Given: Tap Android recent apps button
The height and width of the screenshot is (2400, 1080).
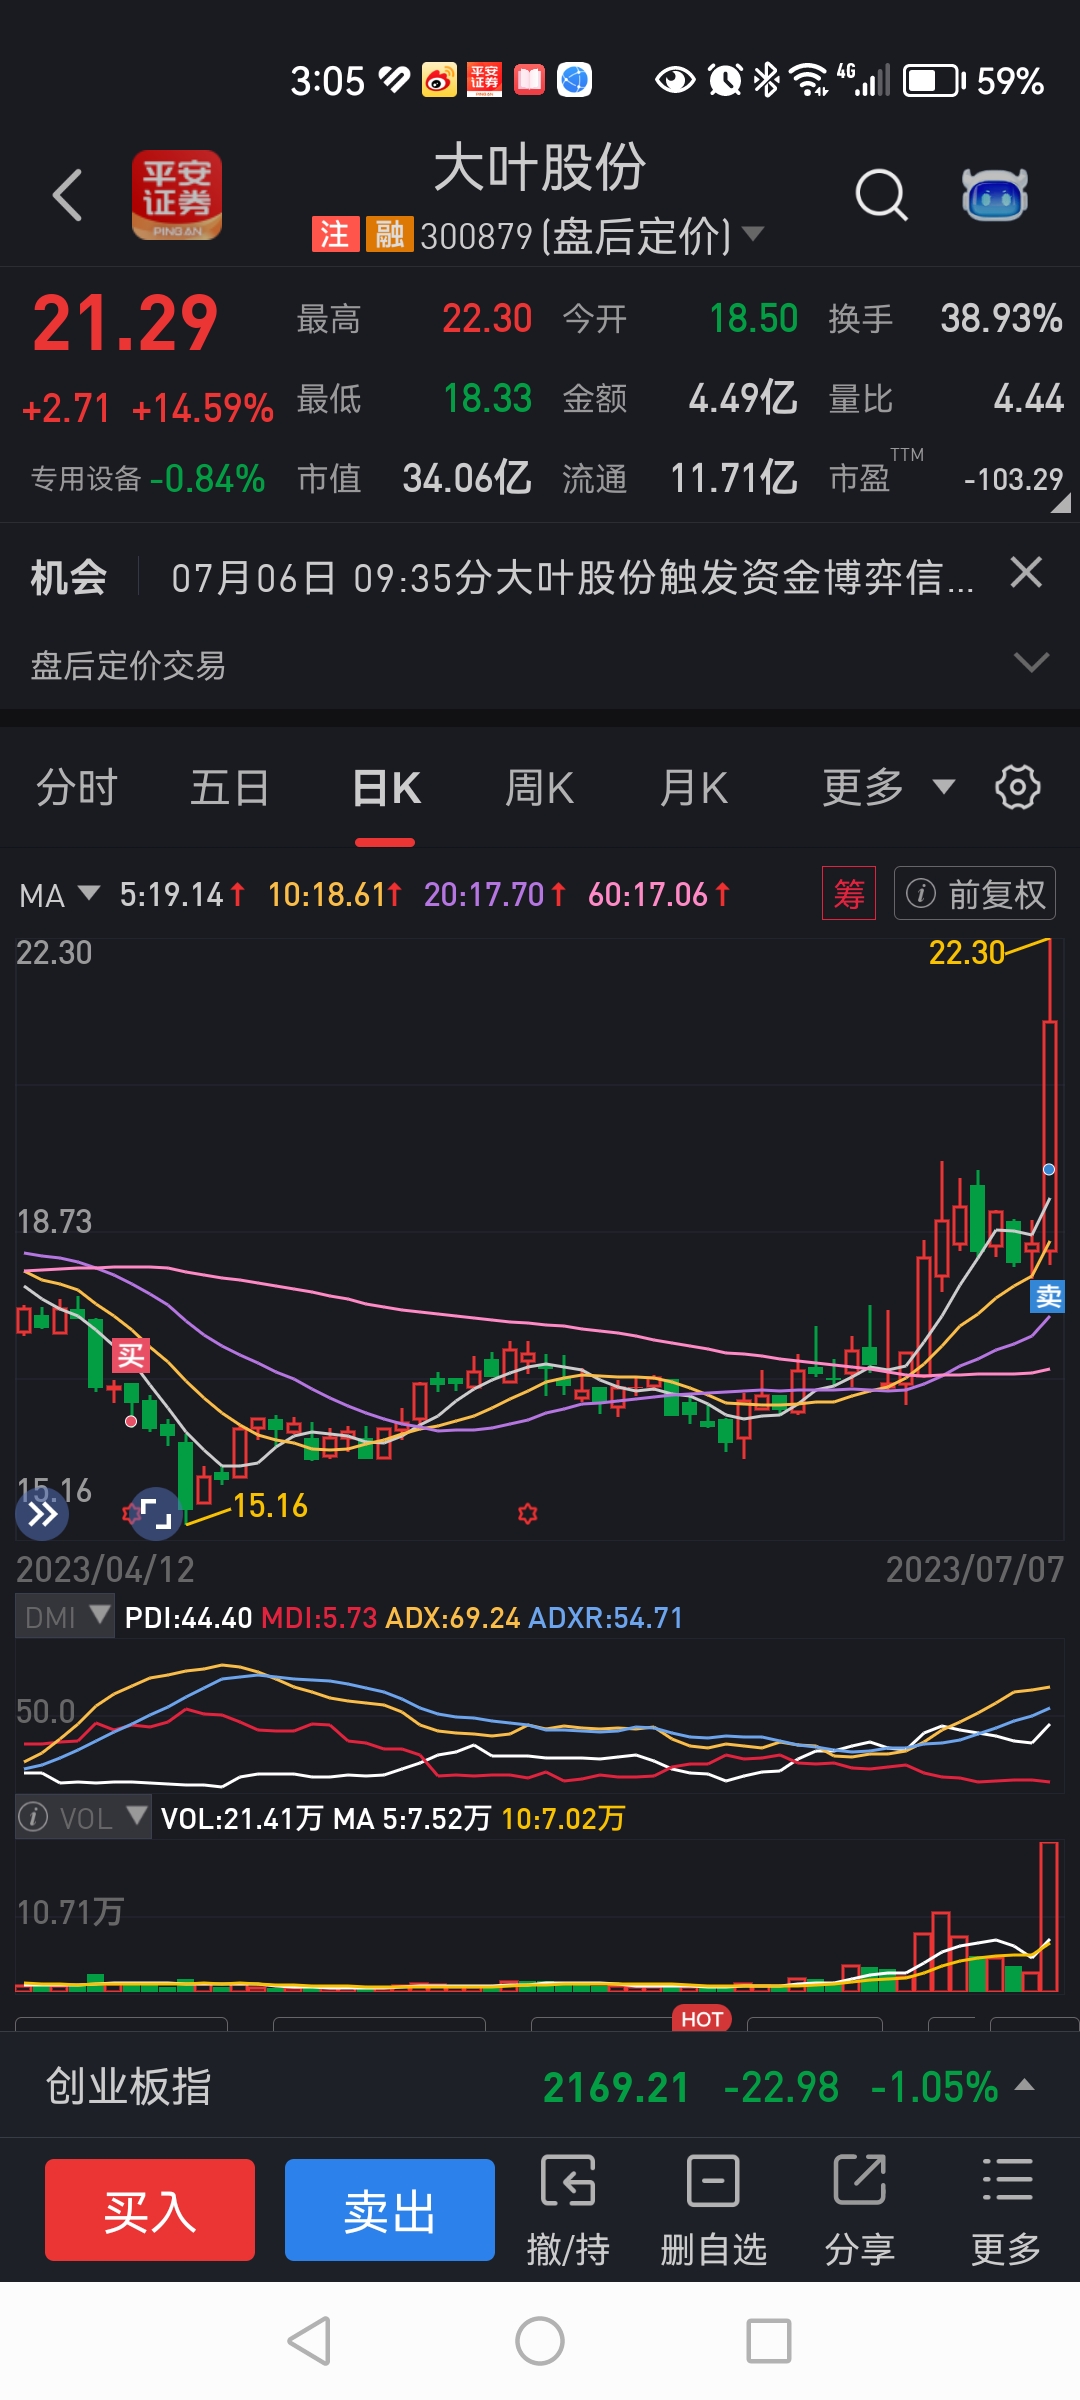Looking at the screenshot, I should (x=769, y=2341).
